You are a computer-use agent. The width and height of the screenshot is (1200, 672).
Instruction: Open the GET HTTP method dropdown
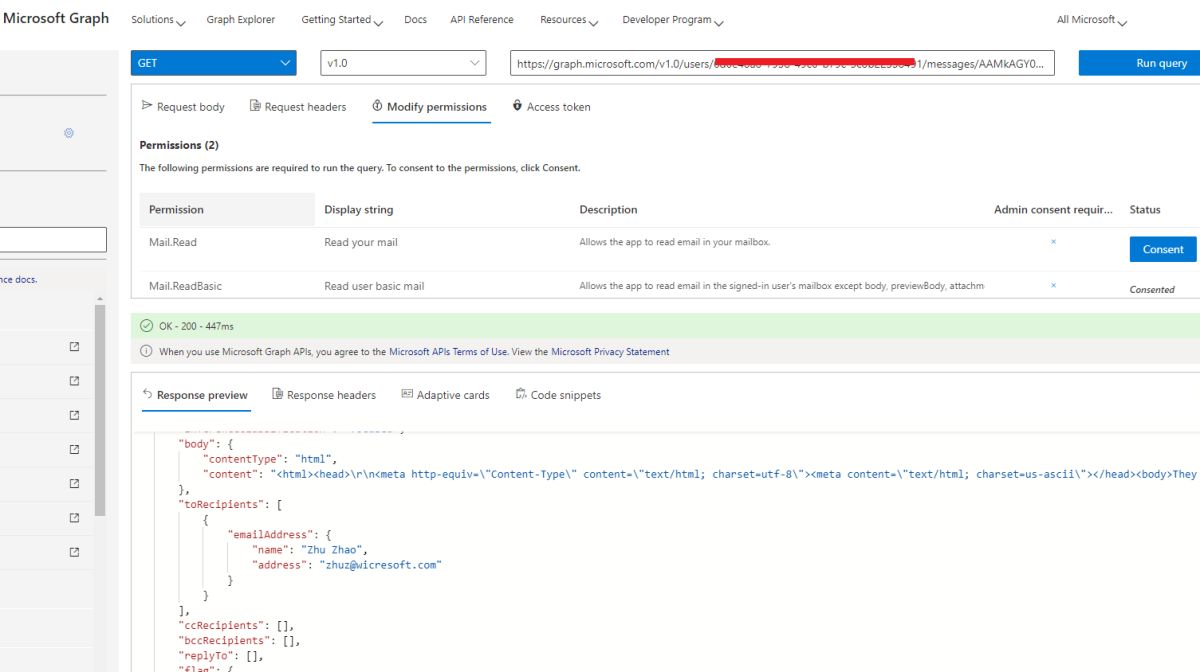click(x=214, y=63)
